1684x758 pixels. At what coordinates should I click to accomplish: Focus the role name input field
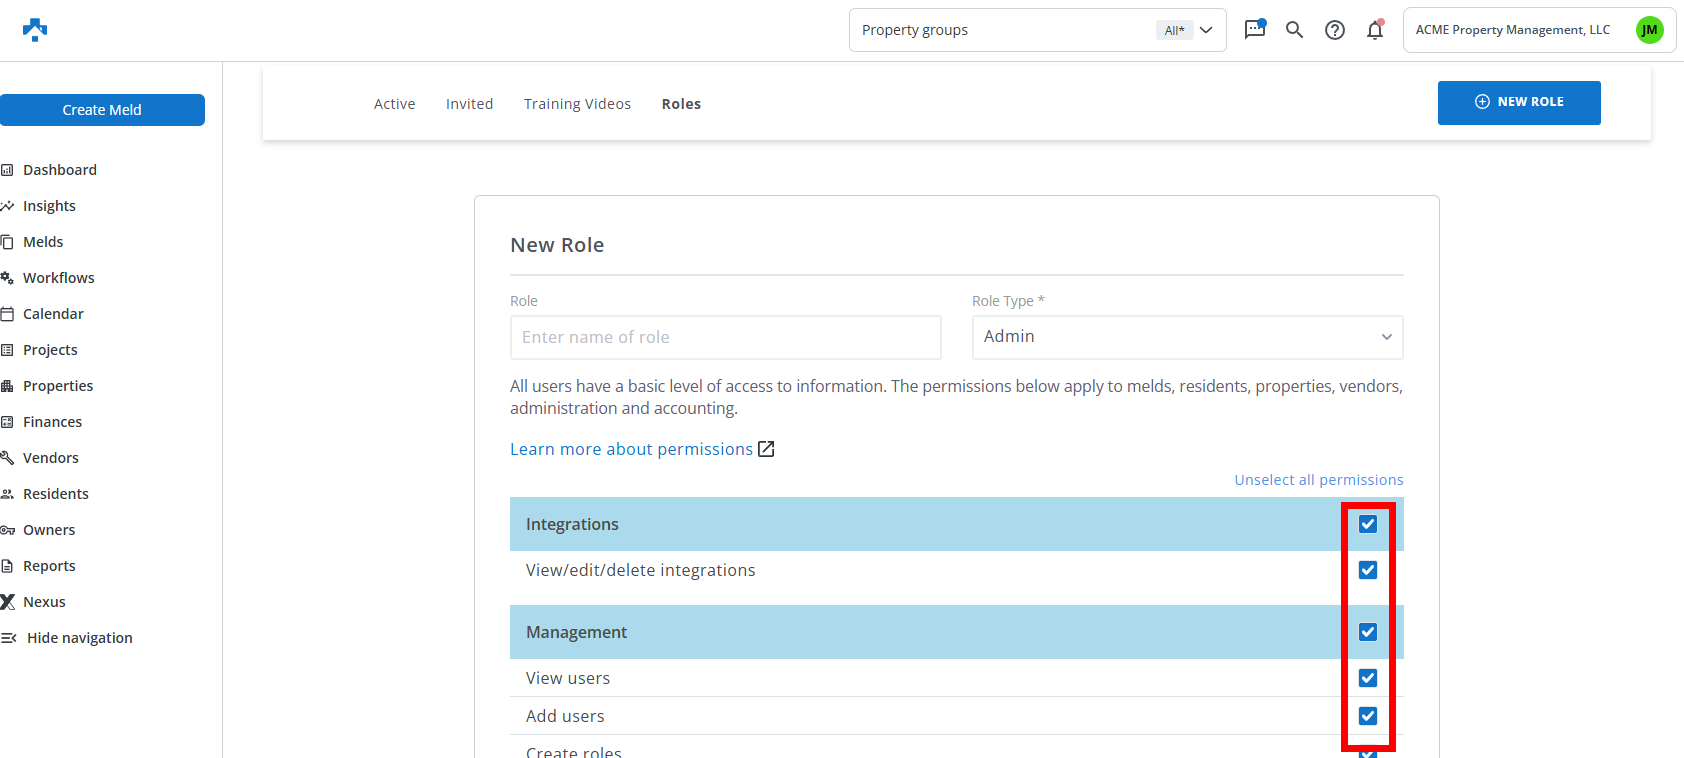point(725,337)
